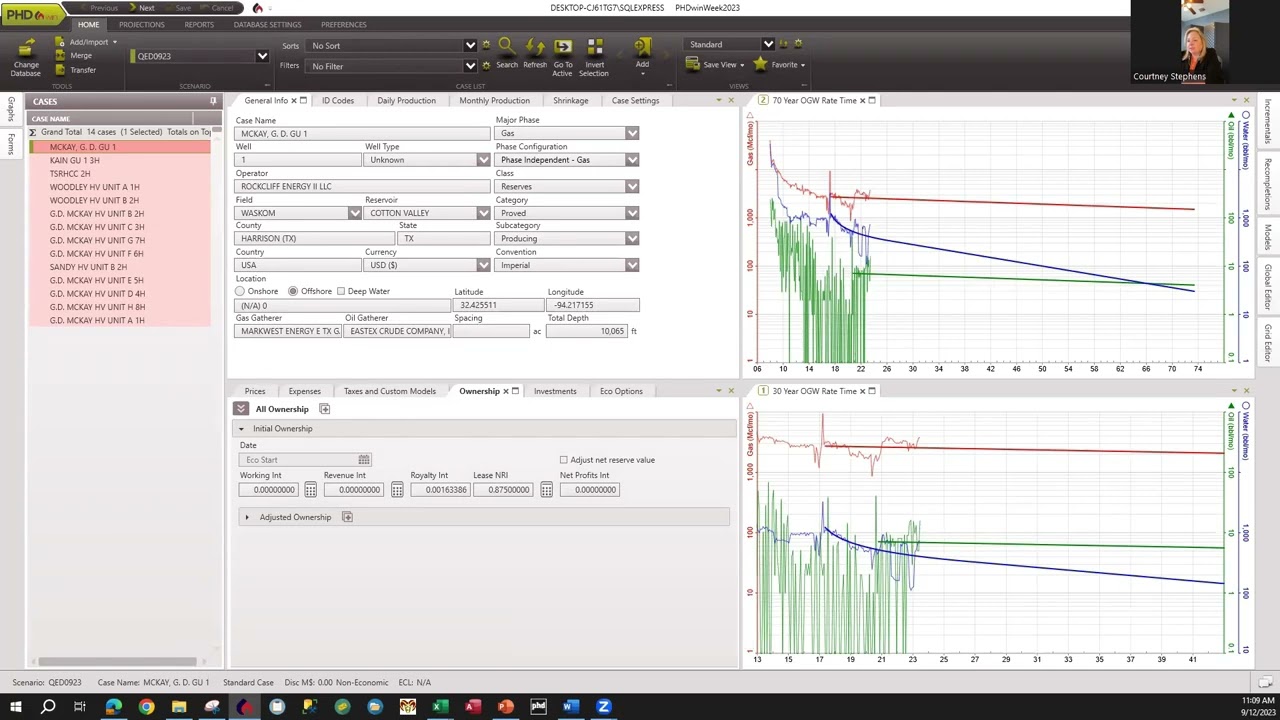Viewport: 1280px width, 720px height.
Task: Open the Graphs side tab
Action: 11,108
